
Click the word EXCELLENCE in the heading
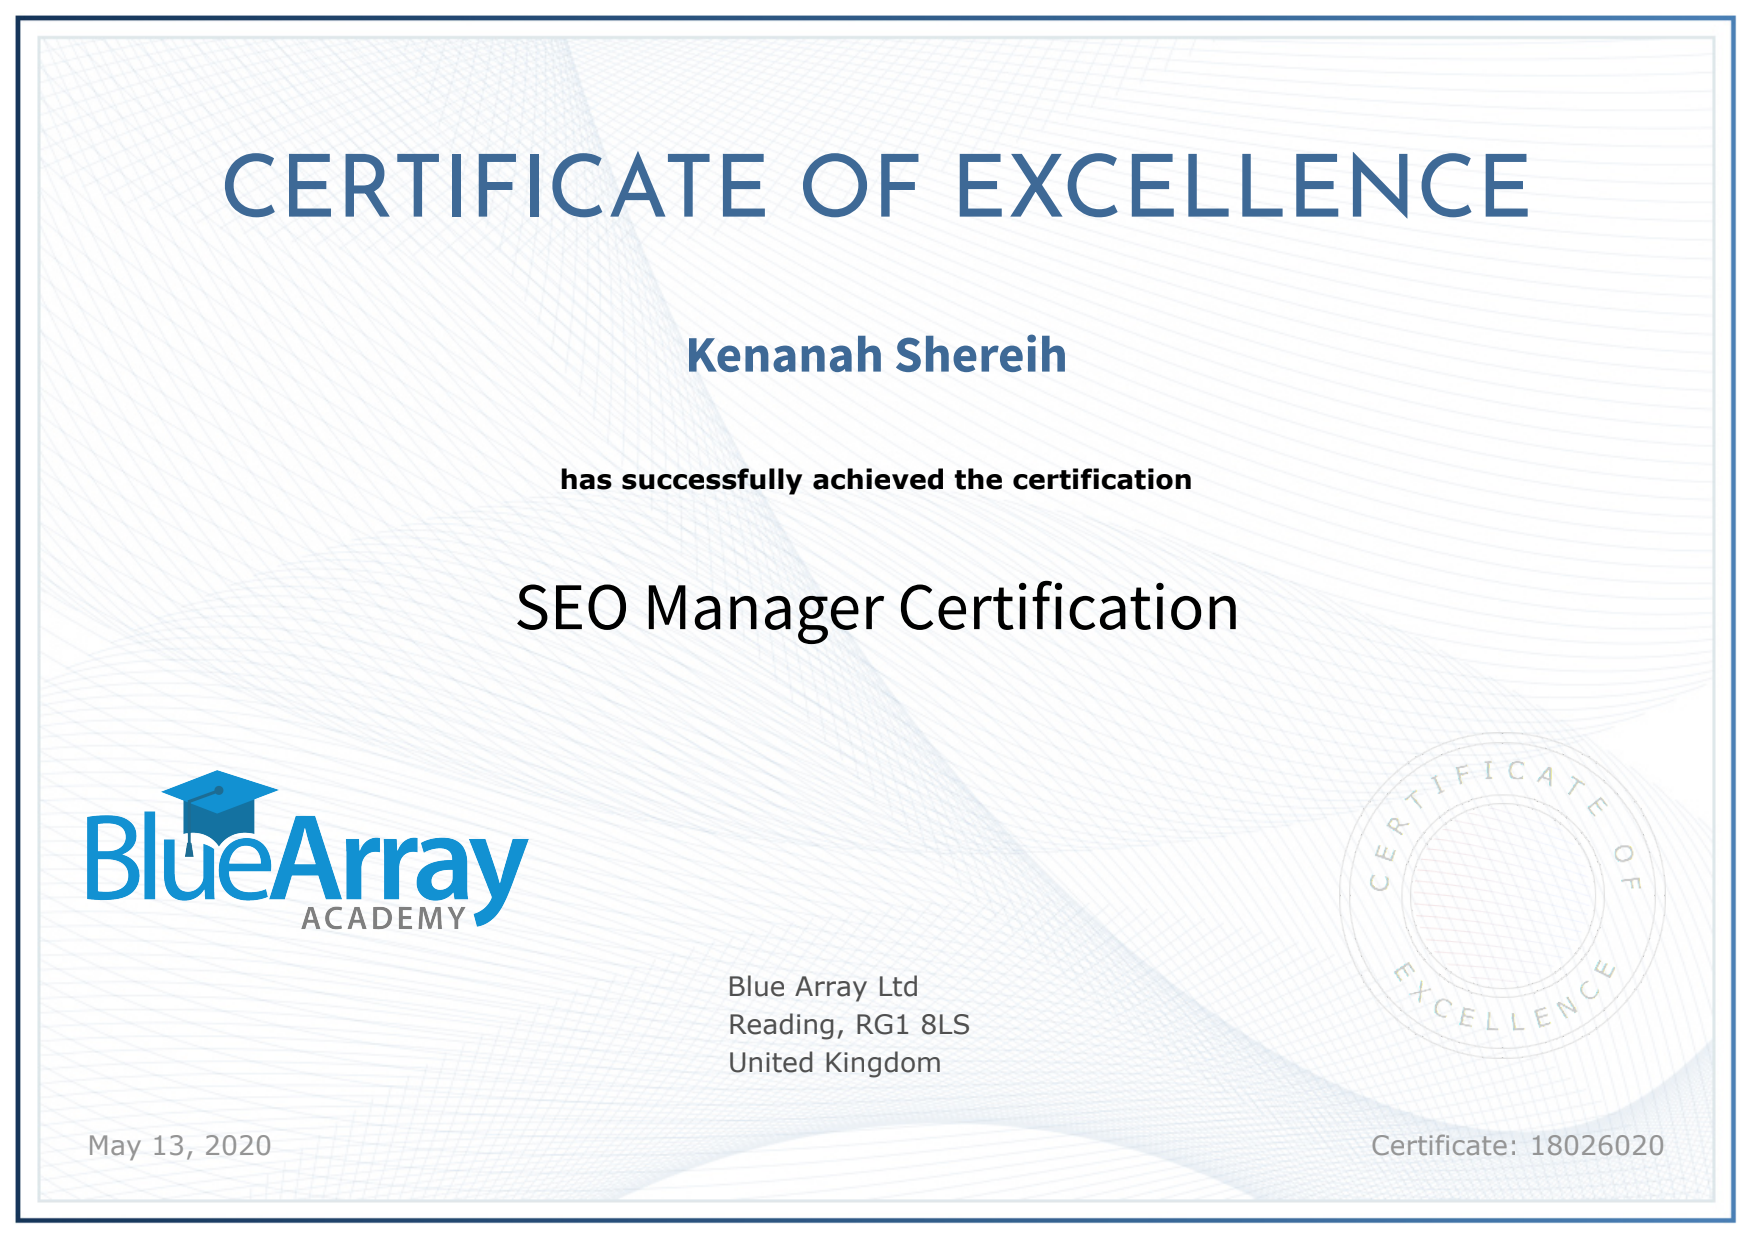(x=1243, y=188)
